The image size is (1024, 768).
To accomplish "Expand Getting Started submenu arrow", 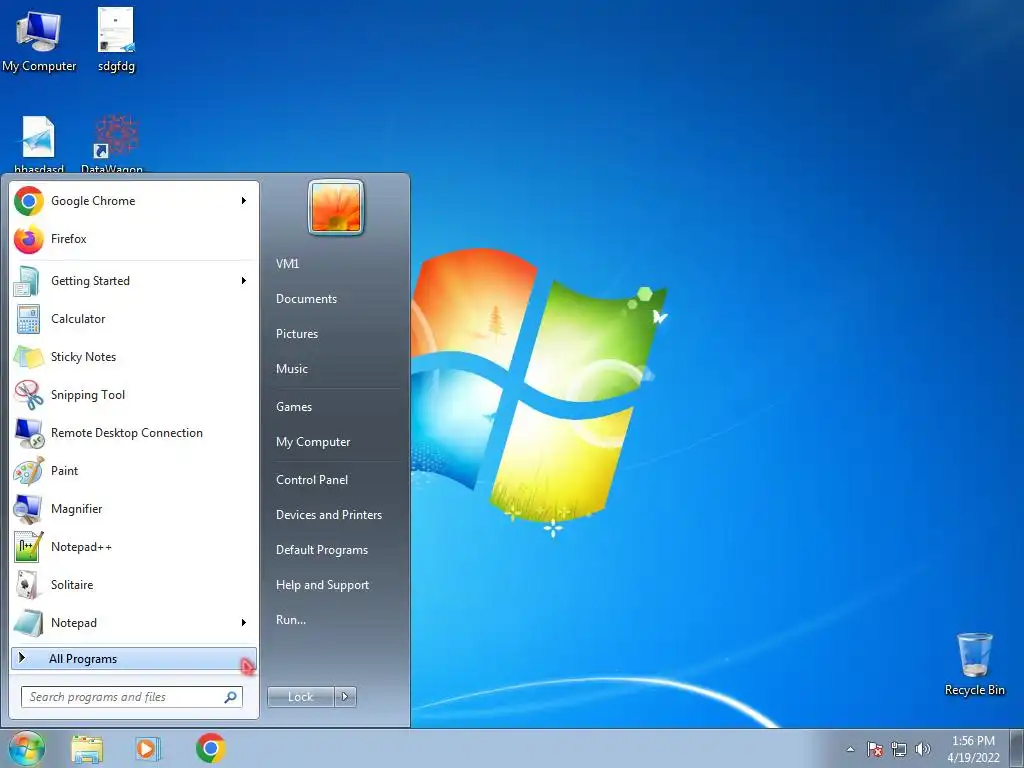I will 244,281.
